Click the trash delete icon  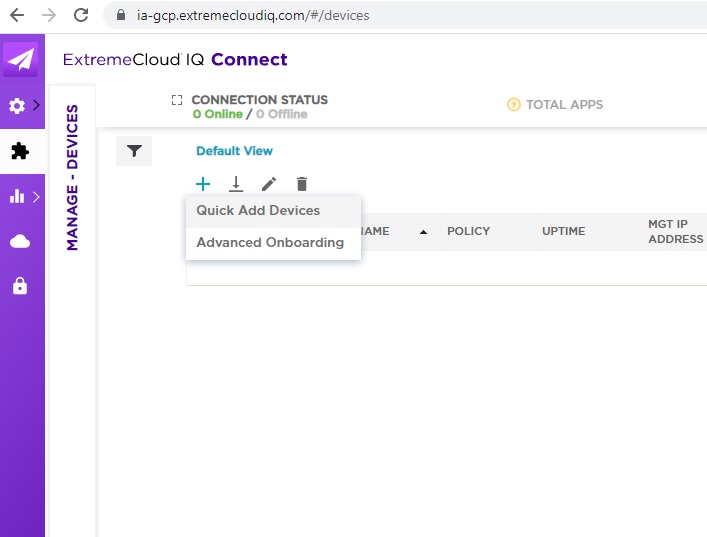[302, 184]
